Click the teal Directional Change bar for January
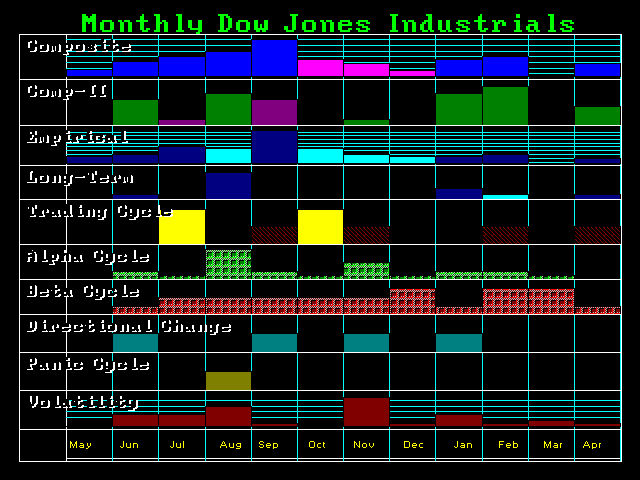The height and width of the screenshot is (480, 640). pos(459,343)
